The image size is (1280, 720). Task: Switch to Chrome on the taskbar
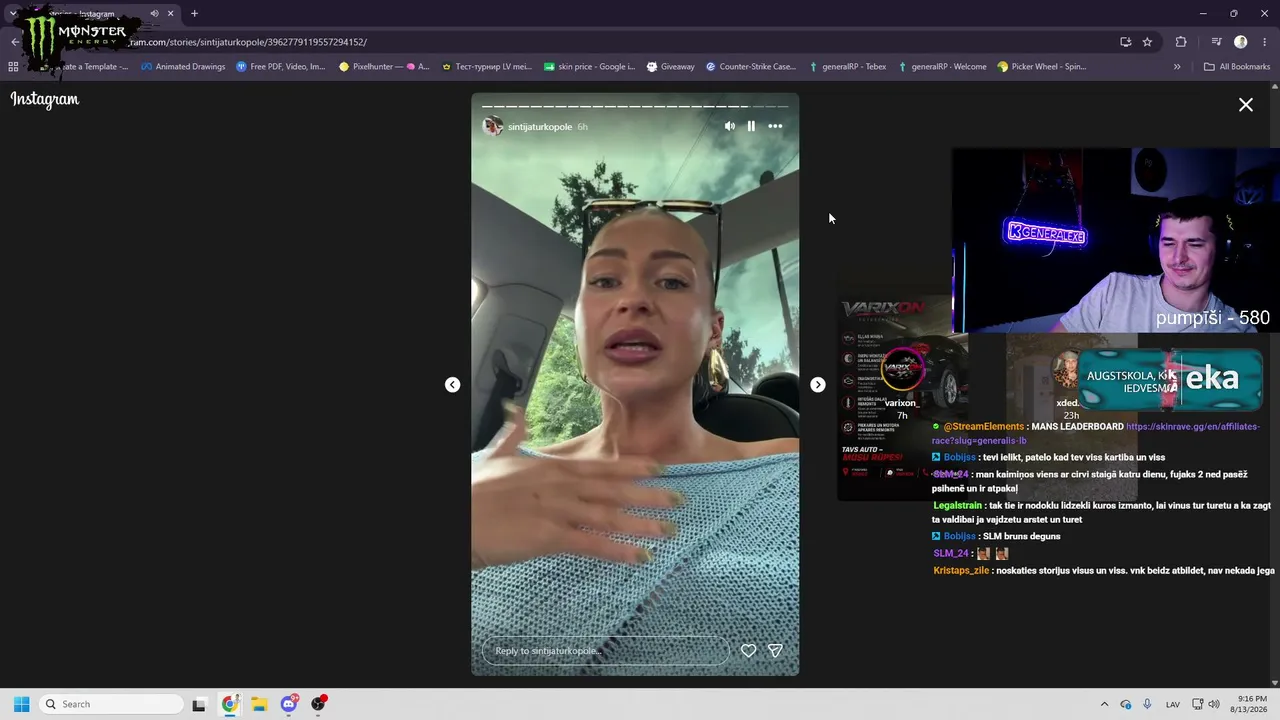(x=229, y=704)
